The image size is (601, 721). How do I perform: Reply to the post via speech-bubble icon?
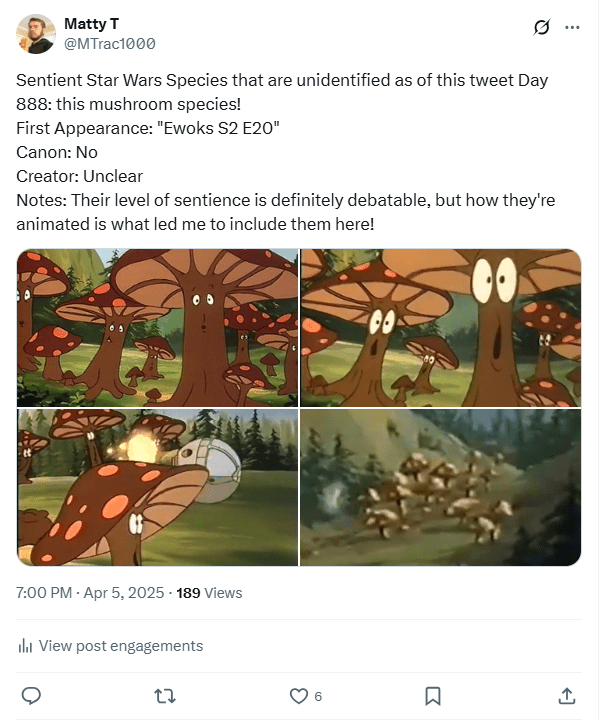coord(31,695)
